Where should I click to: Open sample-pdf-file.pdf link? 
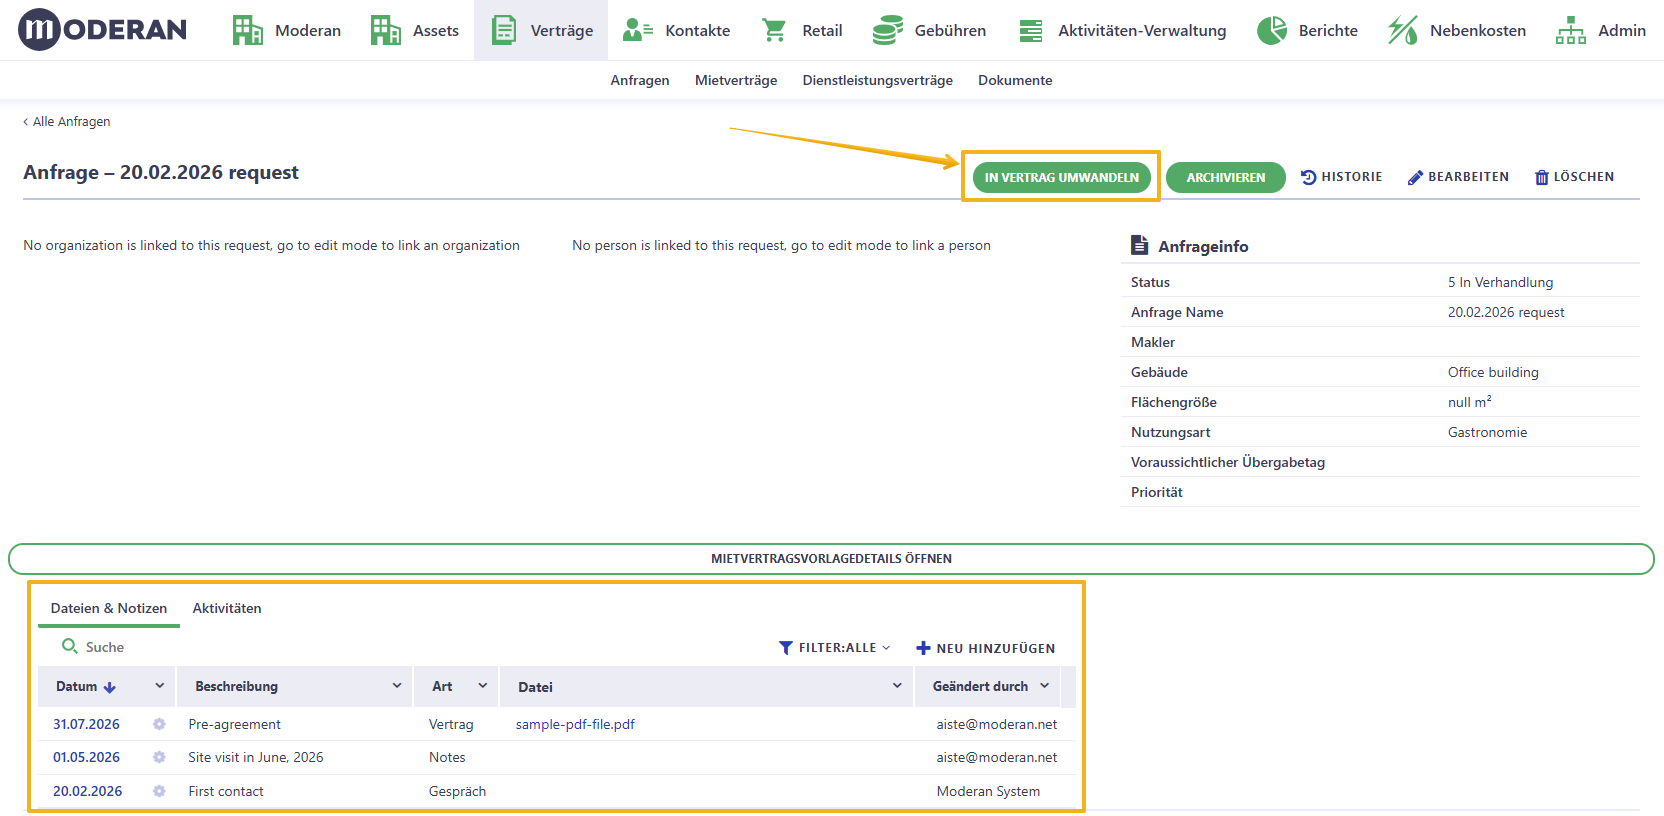coord(575,724)
